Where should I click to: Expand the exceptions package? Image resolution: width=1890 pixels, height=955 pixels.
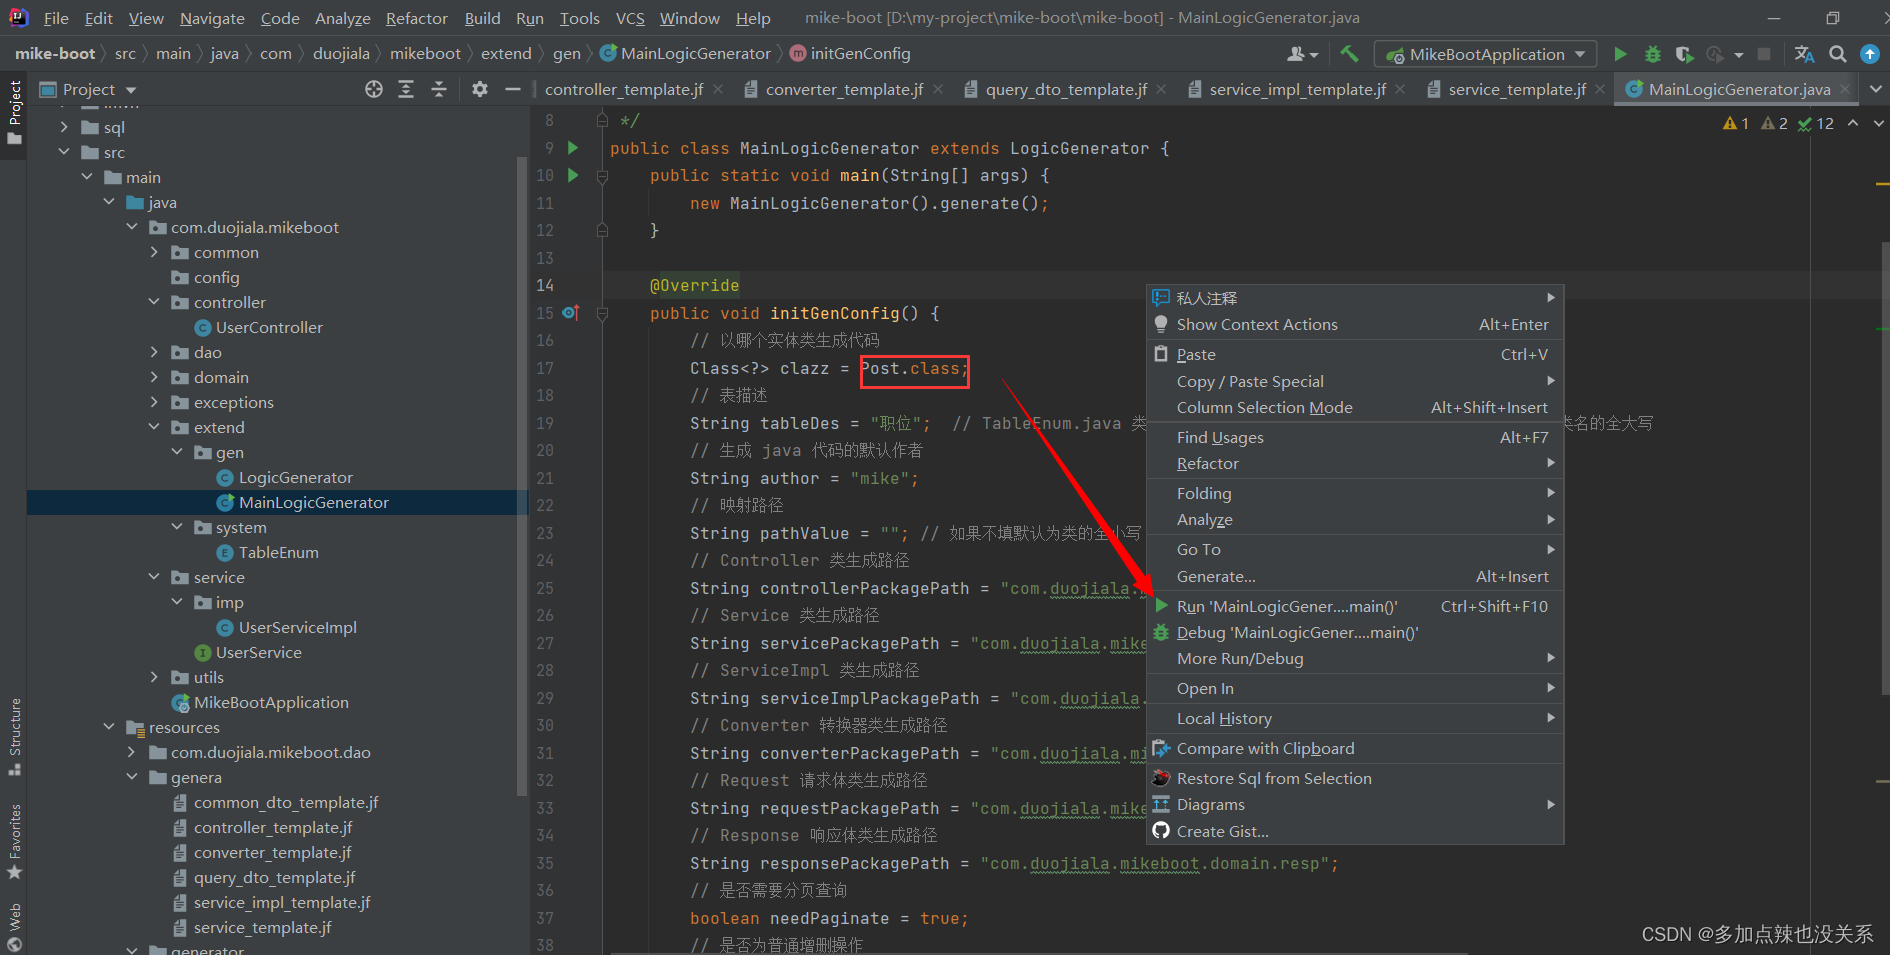[154, 402]
